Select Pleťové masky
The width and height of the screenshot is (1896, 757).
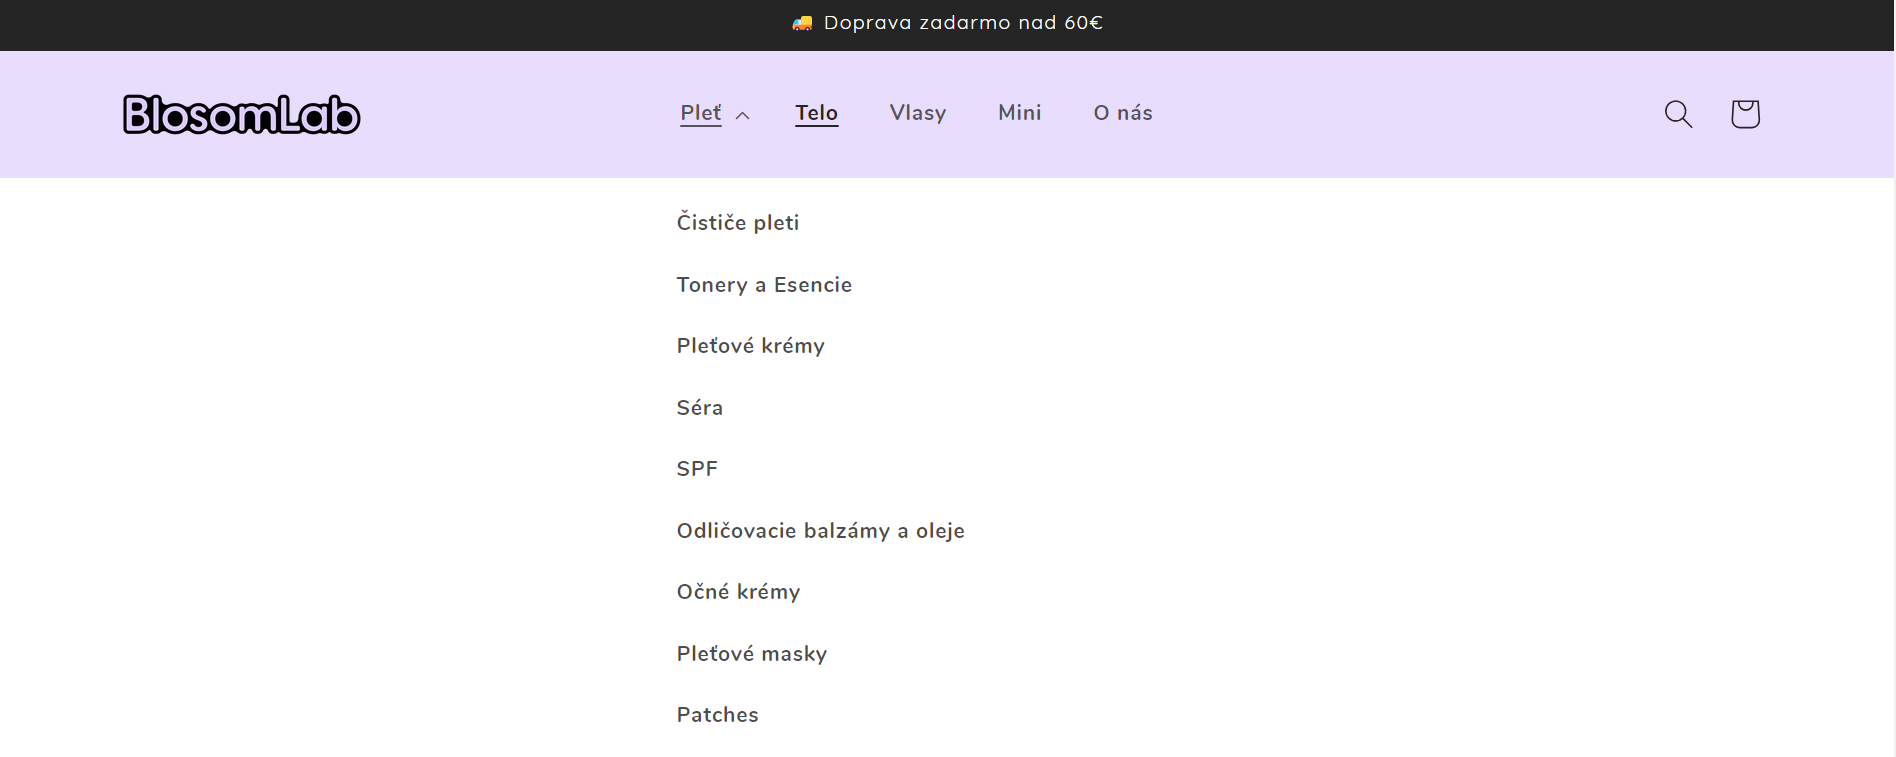pos(751,653)
